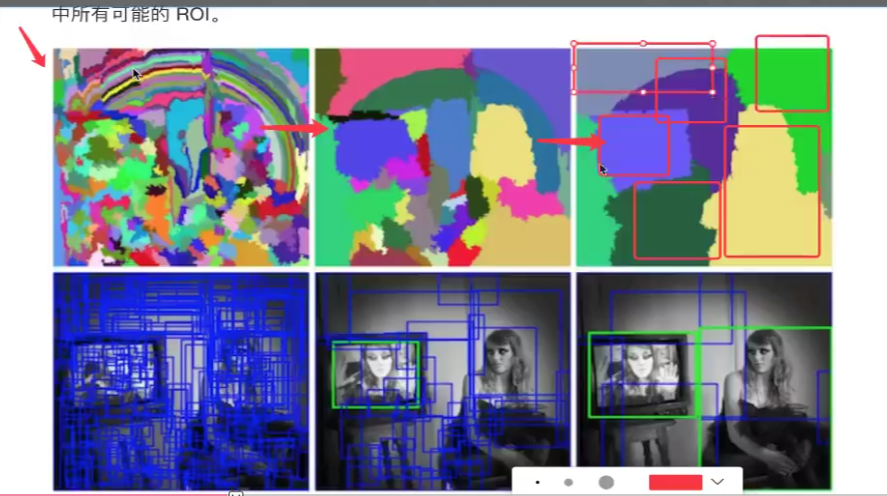This screenshot has width=887, height=496.
Task: Click the text "中所有可能的 ROI。"
Action: (x=136, y=14)
